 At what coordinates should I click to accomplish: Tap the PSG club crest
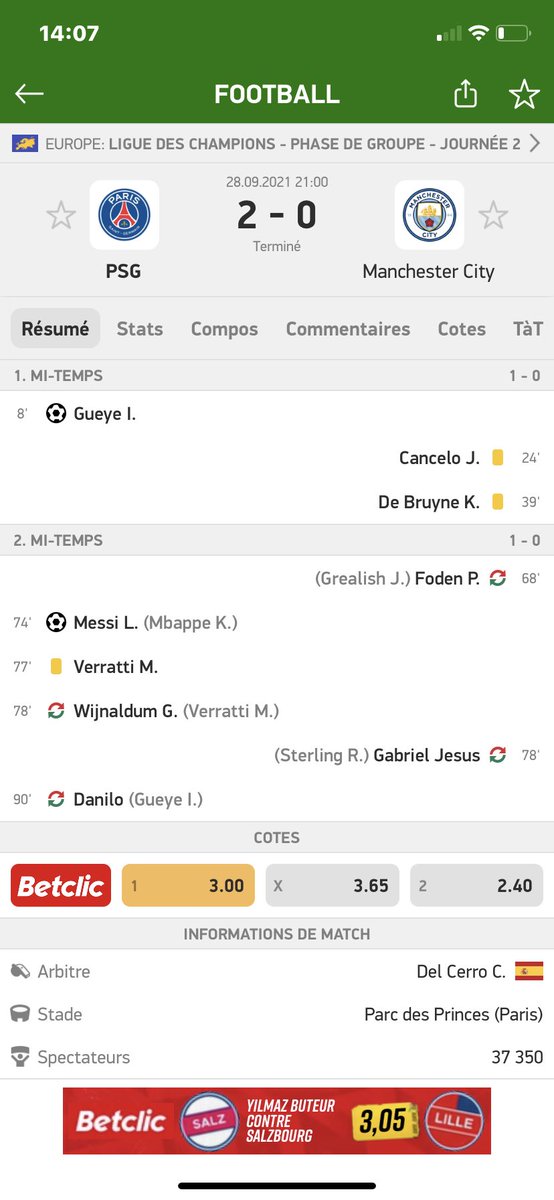click(x=124, y=215)
